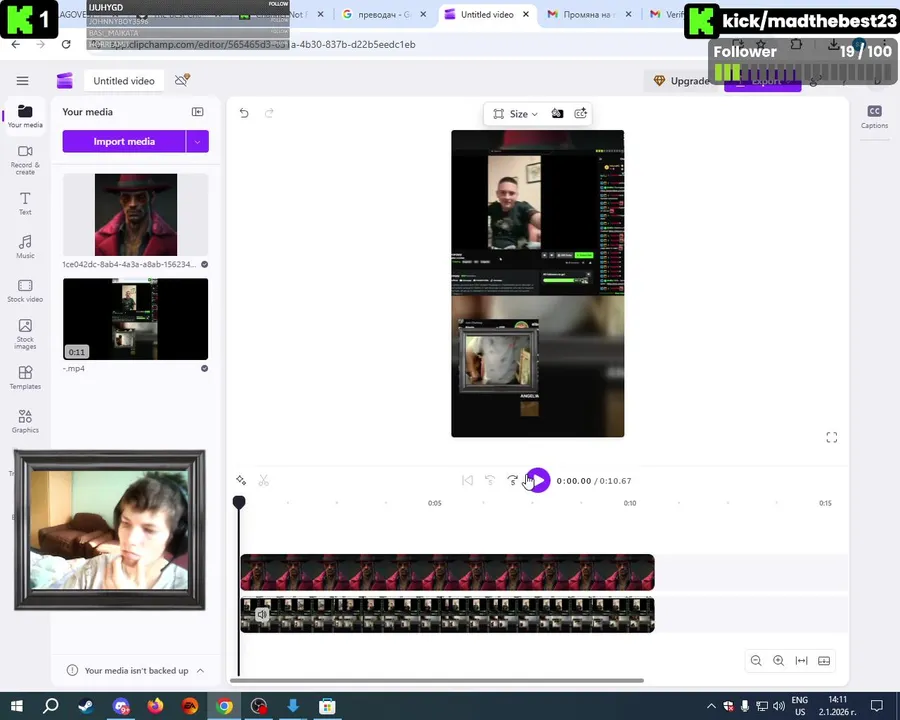Click the timeline playhead marker
The image size is (900, 720).
239,502
